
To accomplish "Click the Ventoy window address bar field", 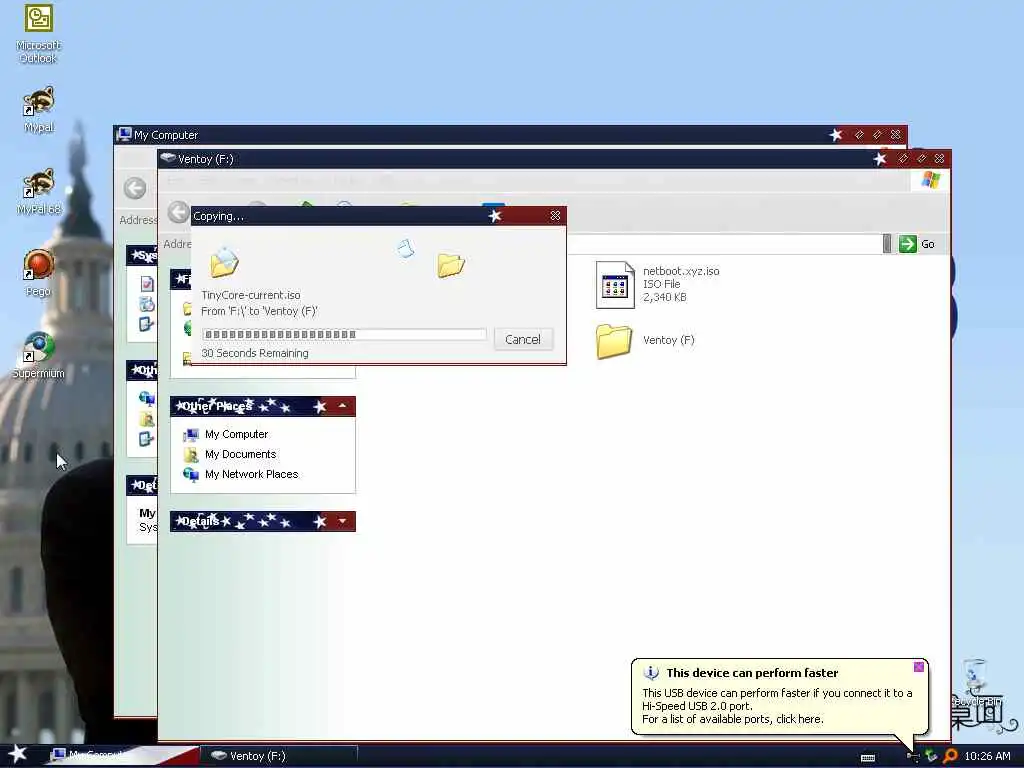I will click(x=724, y=244).
